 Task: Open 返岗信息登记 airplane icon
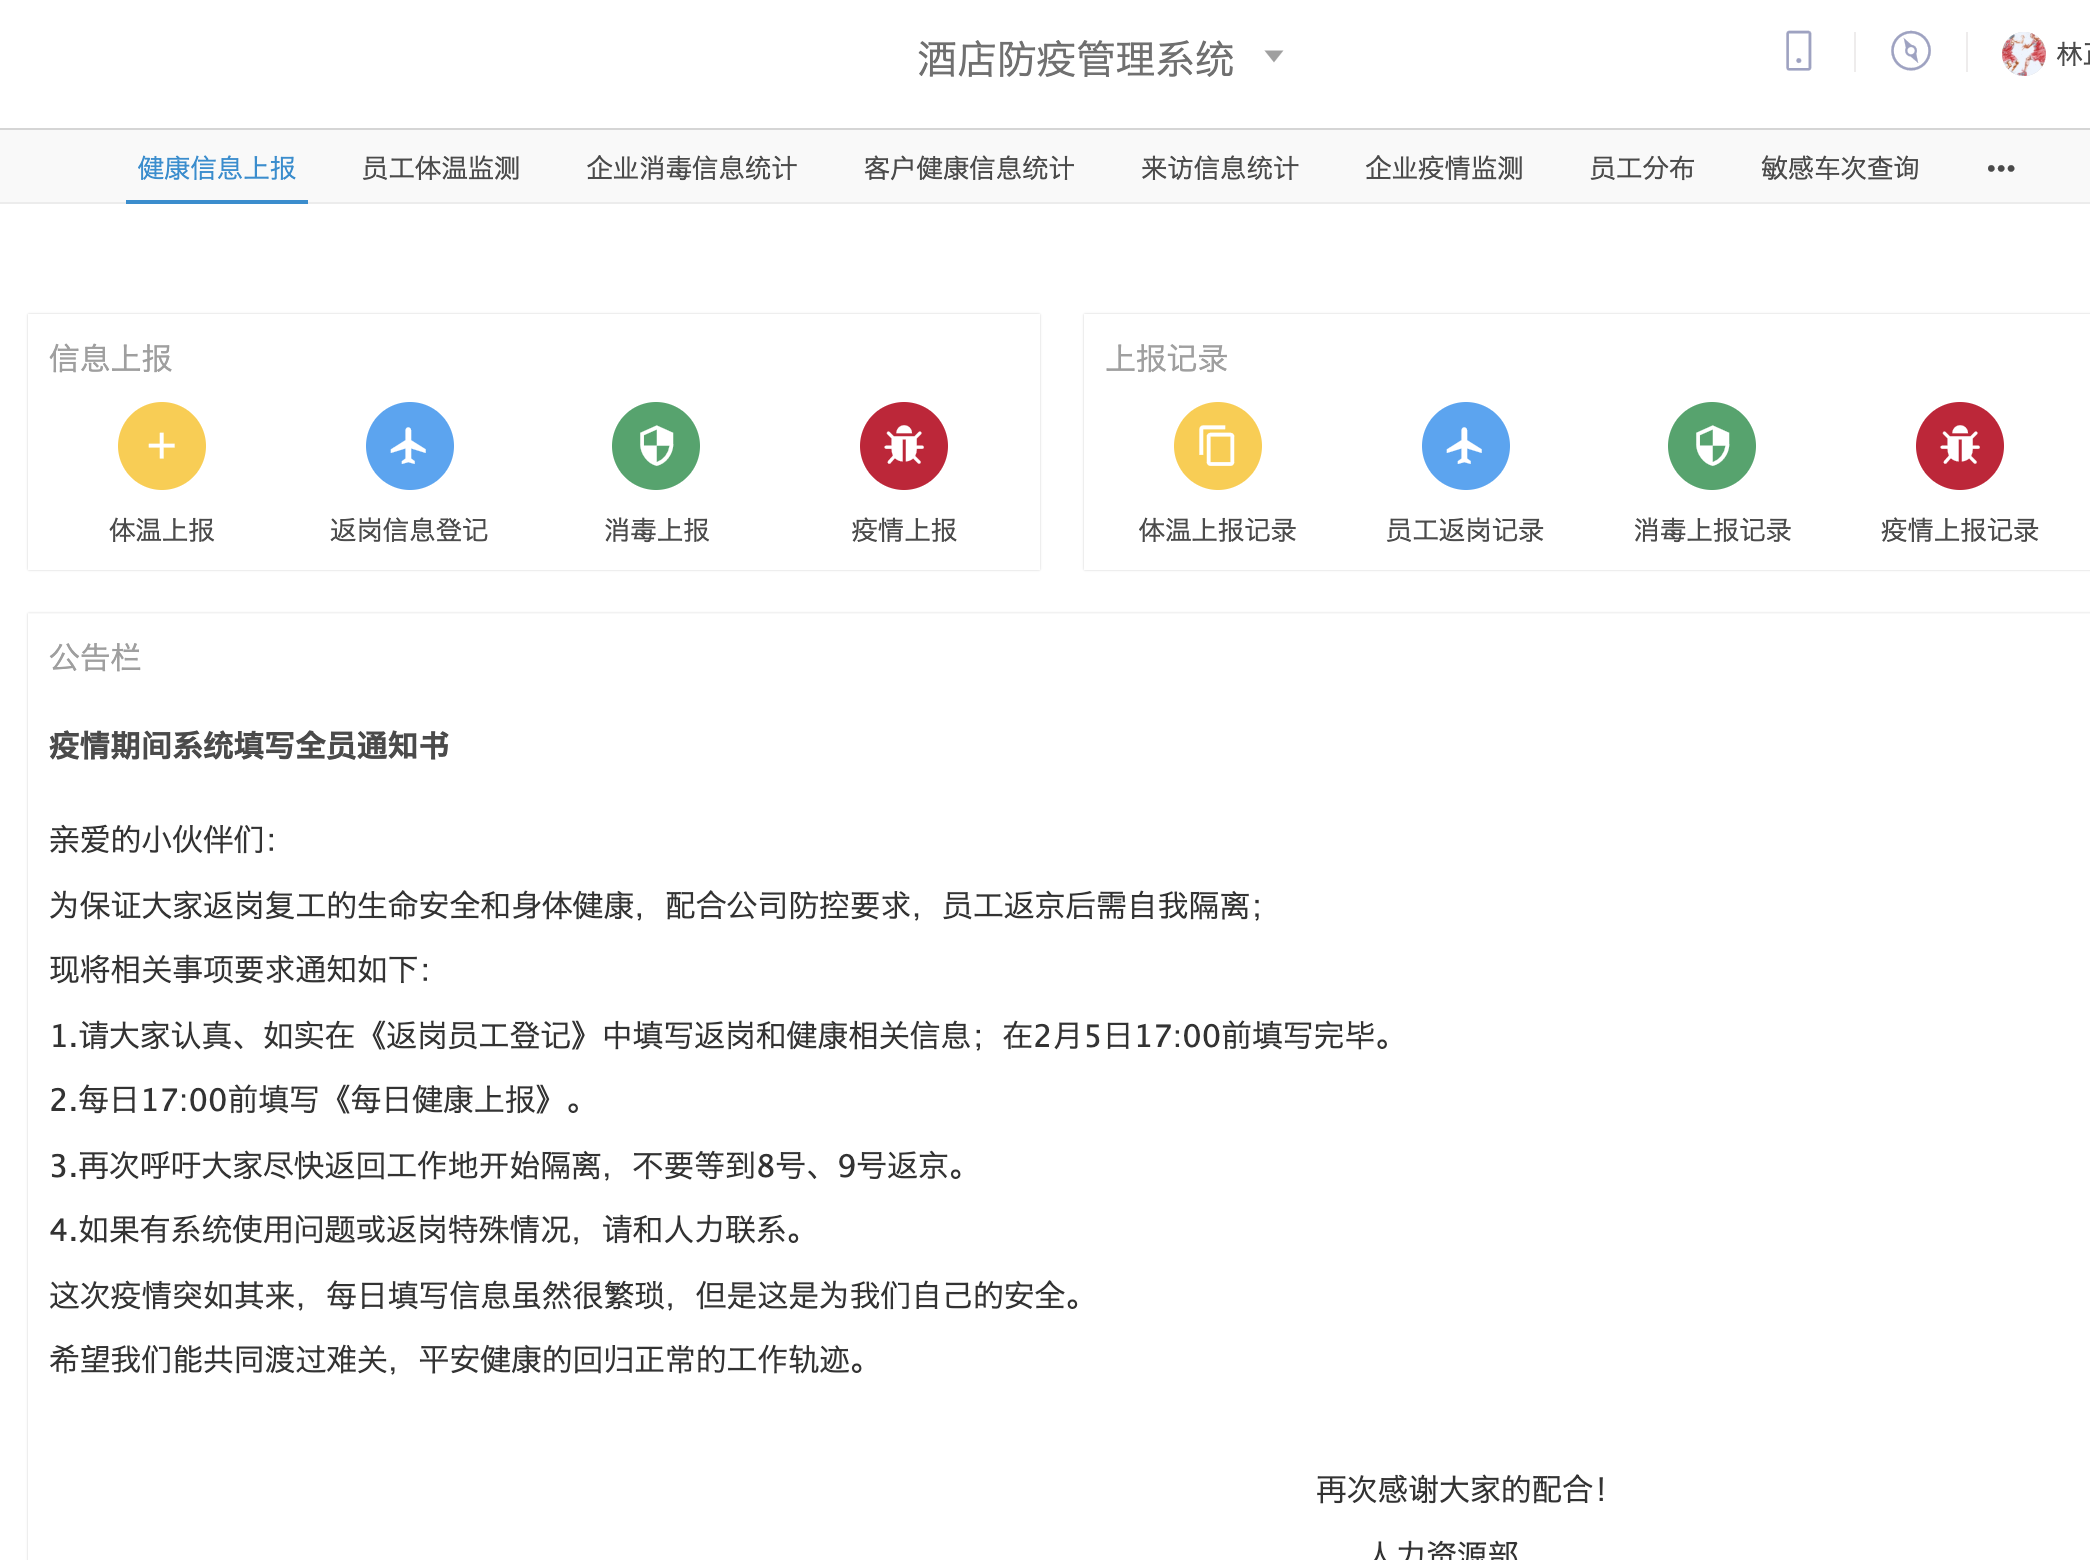pyautogui.click(x=409, y=446)
